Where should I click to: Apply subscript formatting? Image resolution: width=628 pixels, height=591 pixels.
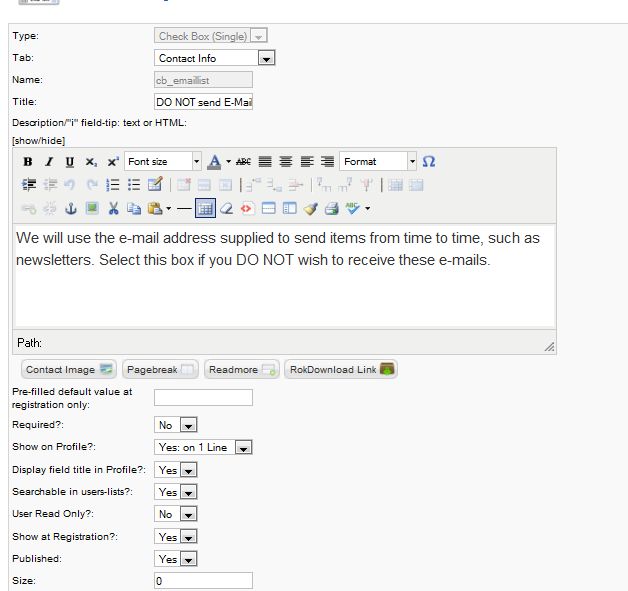(91, 162)
